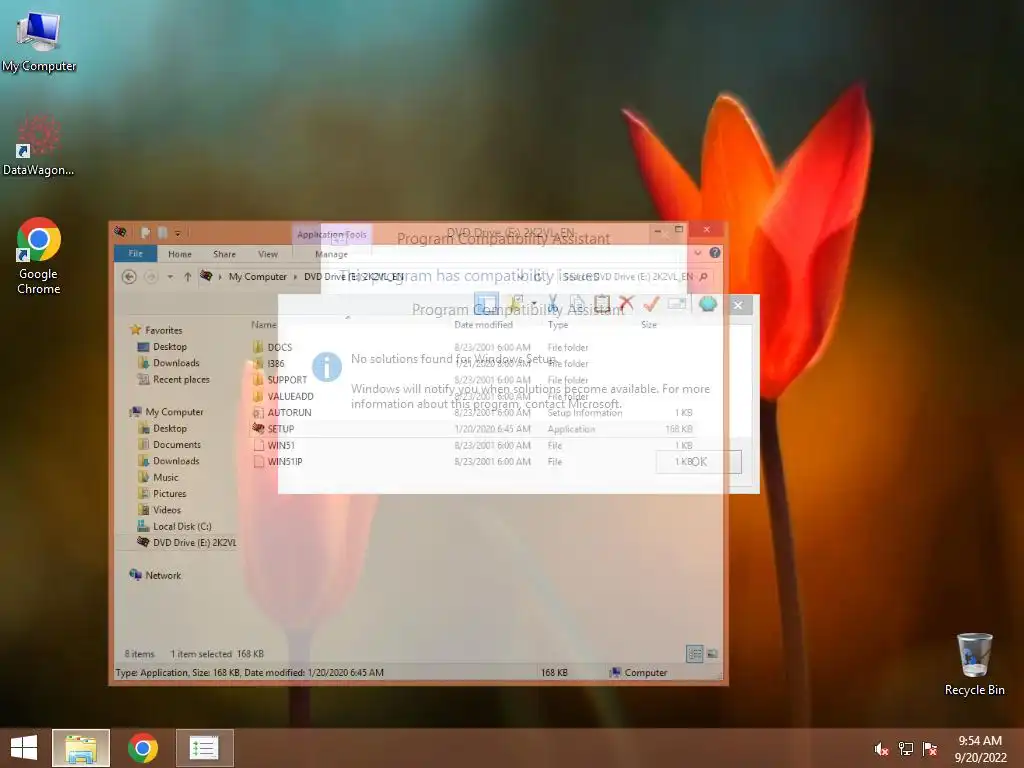
Task: Click the muted volume tray icon
Action: (881, 749)
